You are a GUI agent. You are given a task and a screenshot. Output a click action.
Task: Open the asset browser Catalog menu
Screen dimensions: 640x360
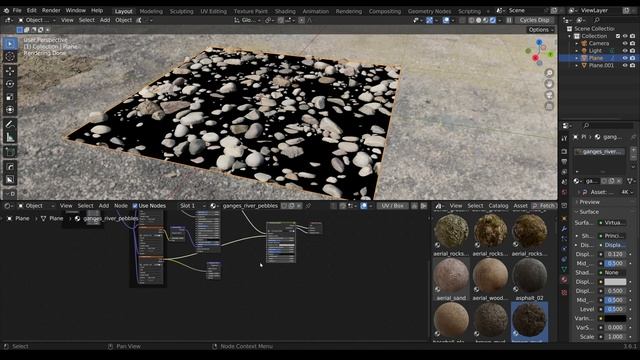[x=498, y=206]
